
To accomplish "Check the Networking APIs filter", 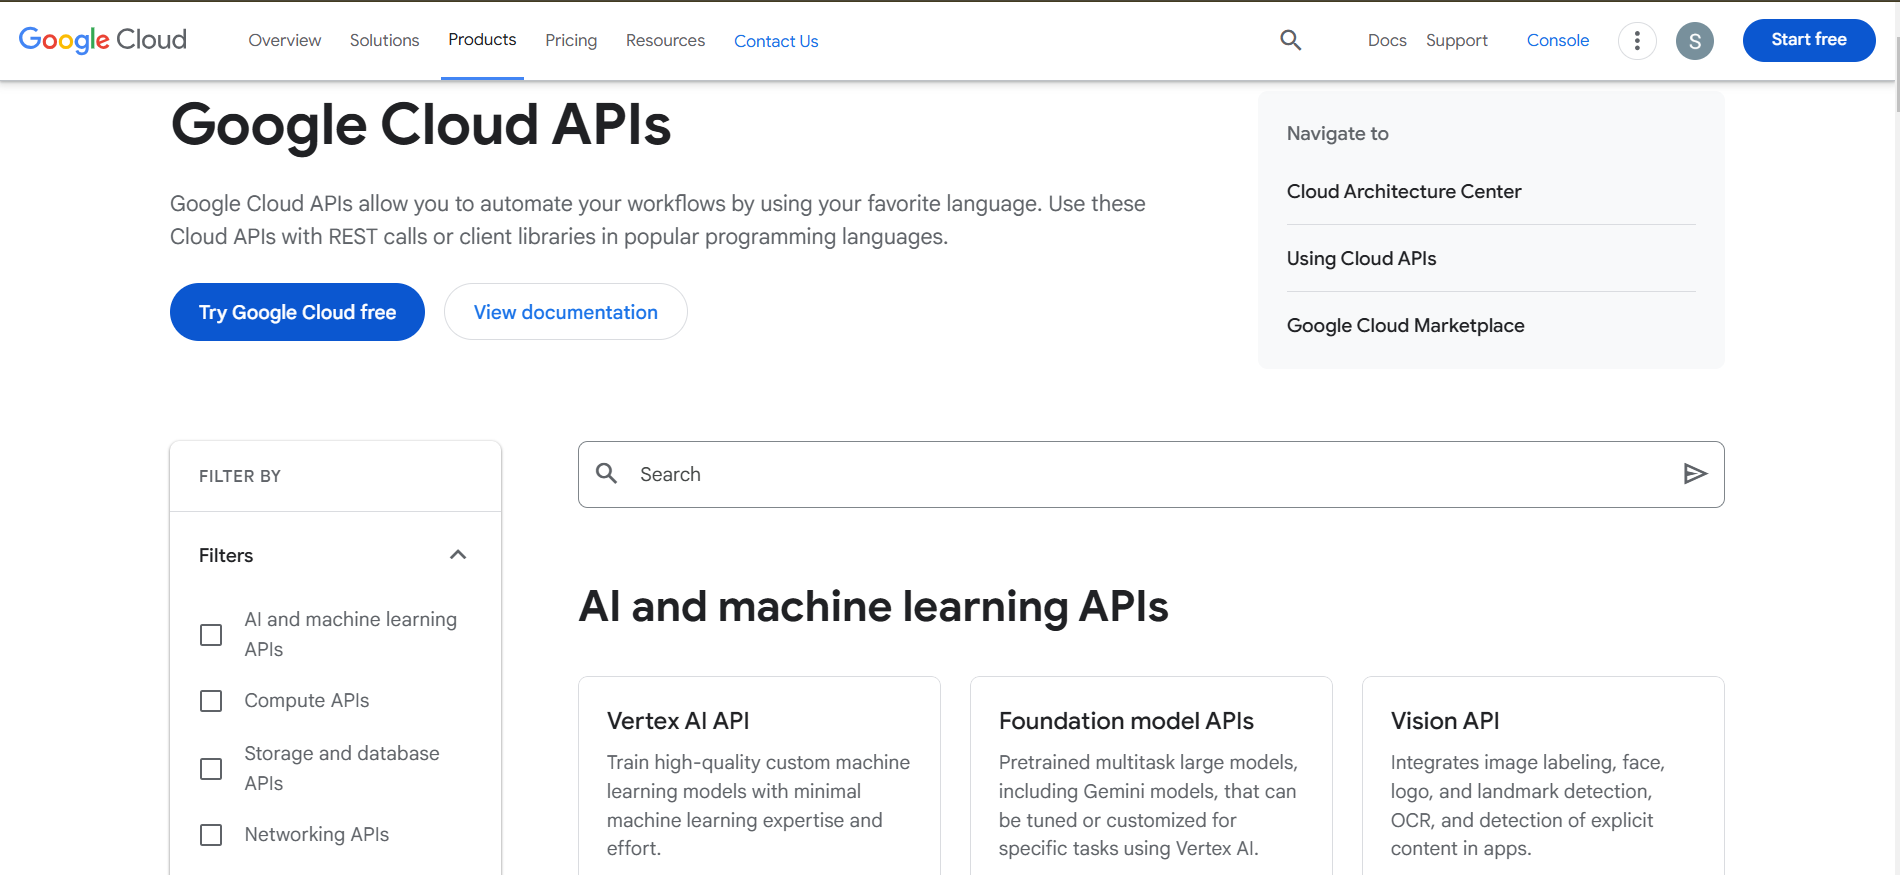I will (x=211, y=835).
